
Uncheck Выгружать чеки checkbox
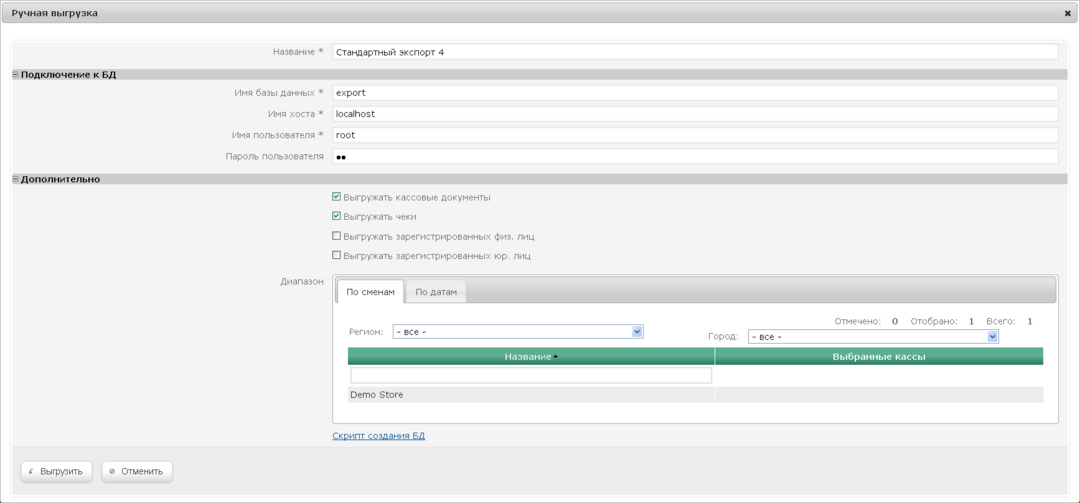pyautogui.click(x=337, y=216)
